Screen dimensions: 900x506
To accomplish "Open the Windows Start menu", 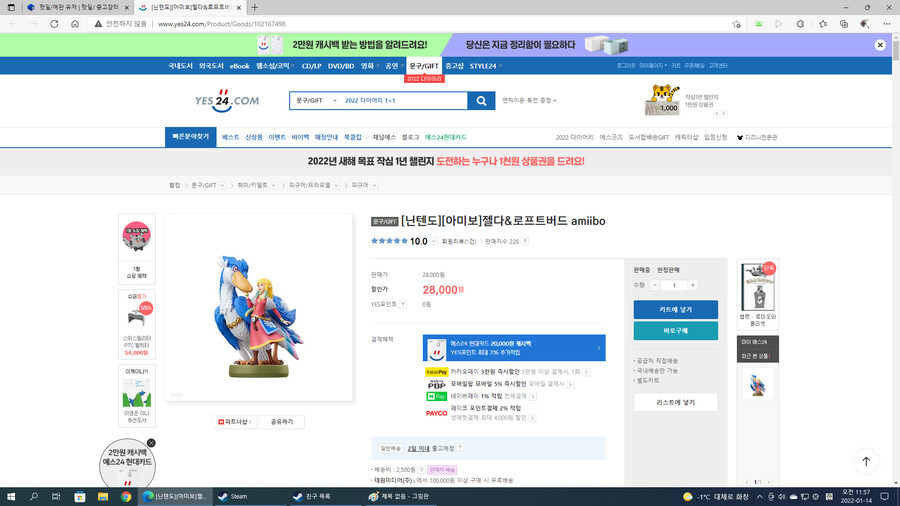I will [x=10, y=497].
